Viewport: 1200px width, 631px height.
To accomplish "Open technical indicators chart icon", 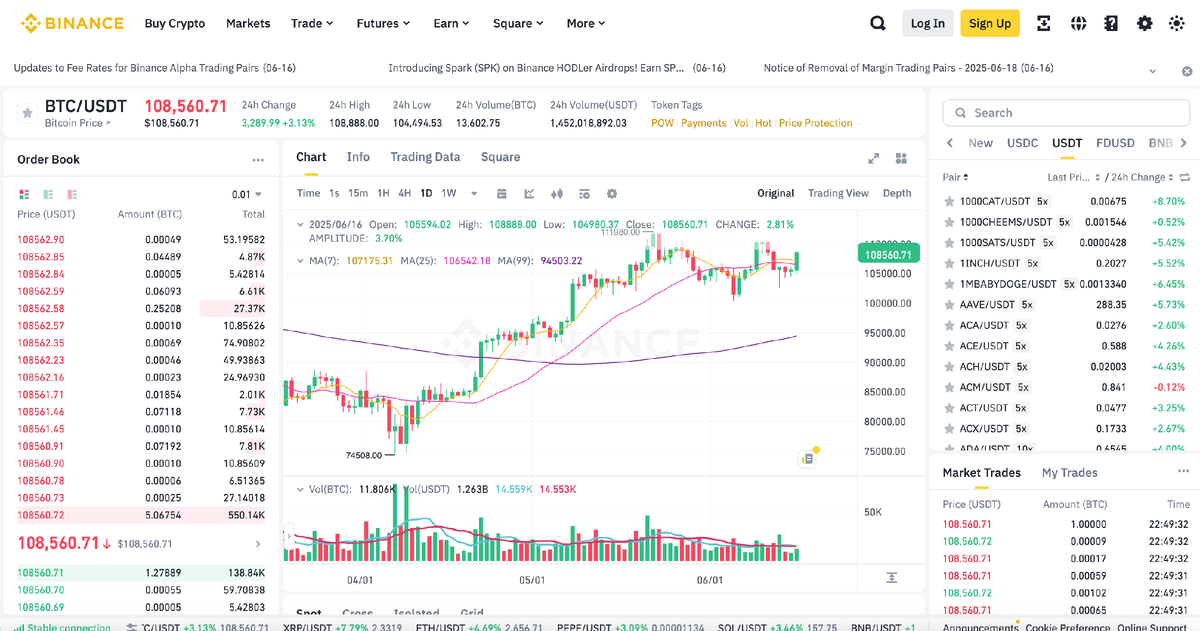I will [530, 193].
